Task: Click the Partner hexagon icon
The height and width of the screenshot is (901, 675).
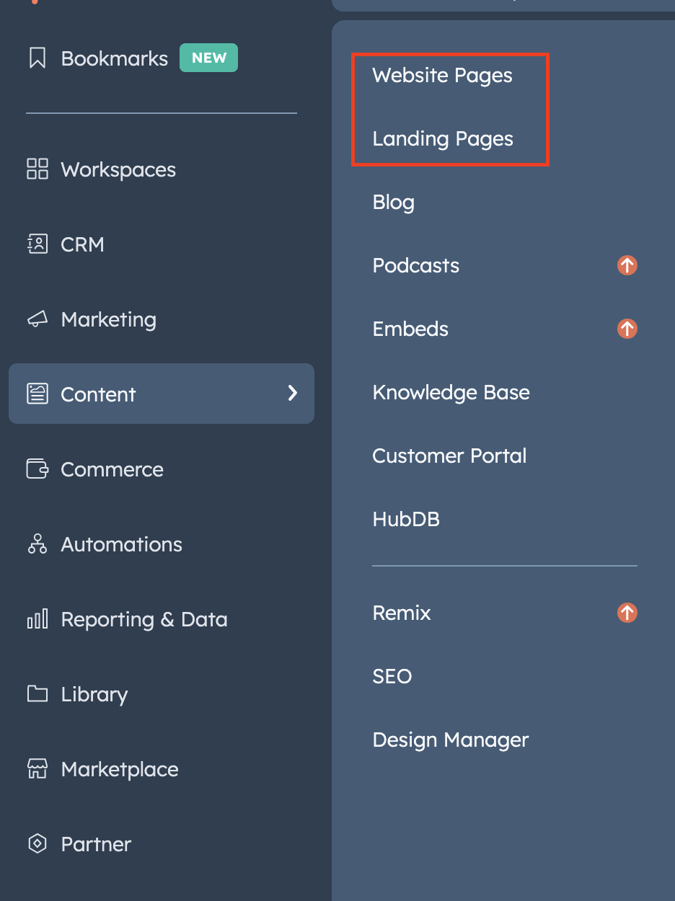Action: (x=37, y=844)
